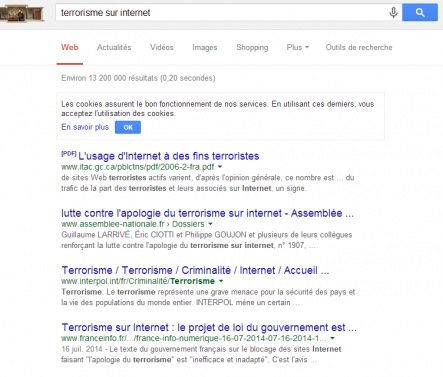Screen dimensions: 443x377
Task: Switch to the Actualités tab
Action: [114, 47]
